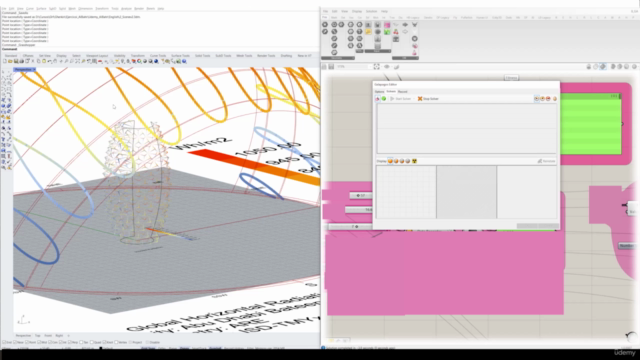Enable End osnap checkbox
This screenshot has width=640, height=360.
4,342
